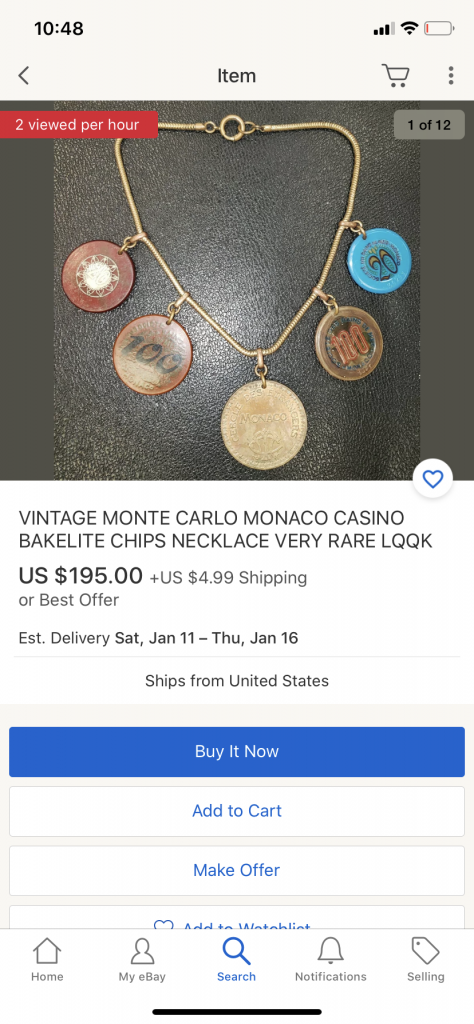Open the necklace product photo

[237, 291]
